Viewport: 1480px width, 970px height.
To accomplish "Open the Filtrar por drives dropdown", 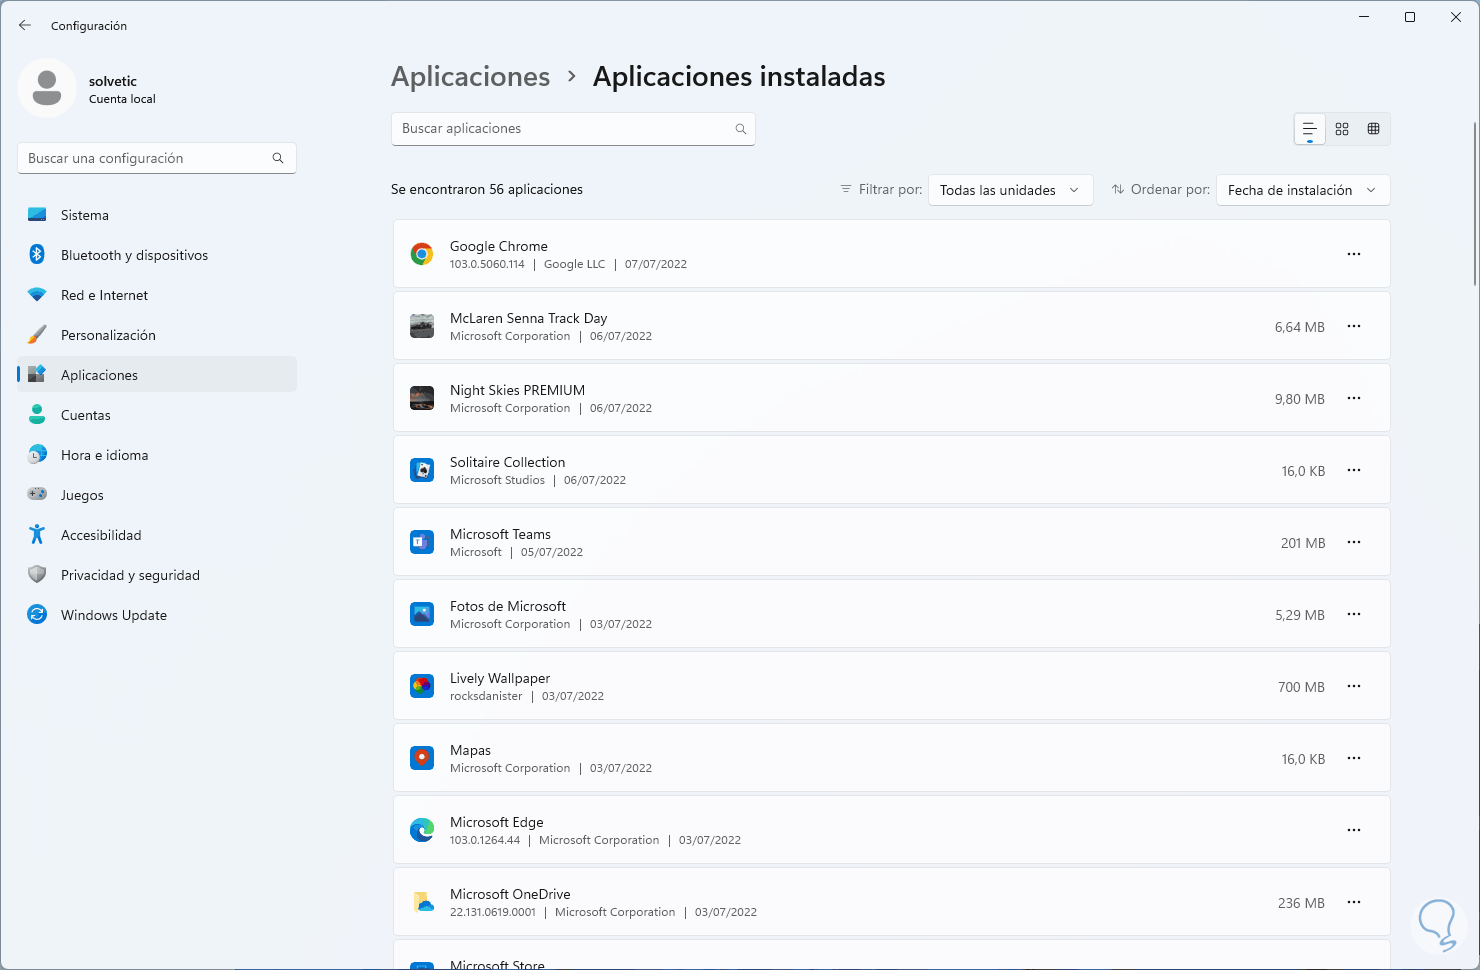I will (1010, 190).
